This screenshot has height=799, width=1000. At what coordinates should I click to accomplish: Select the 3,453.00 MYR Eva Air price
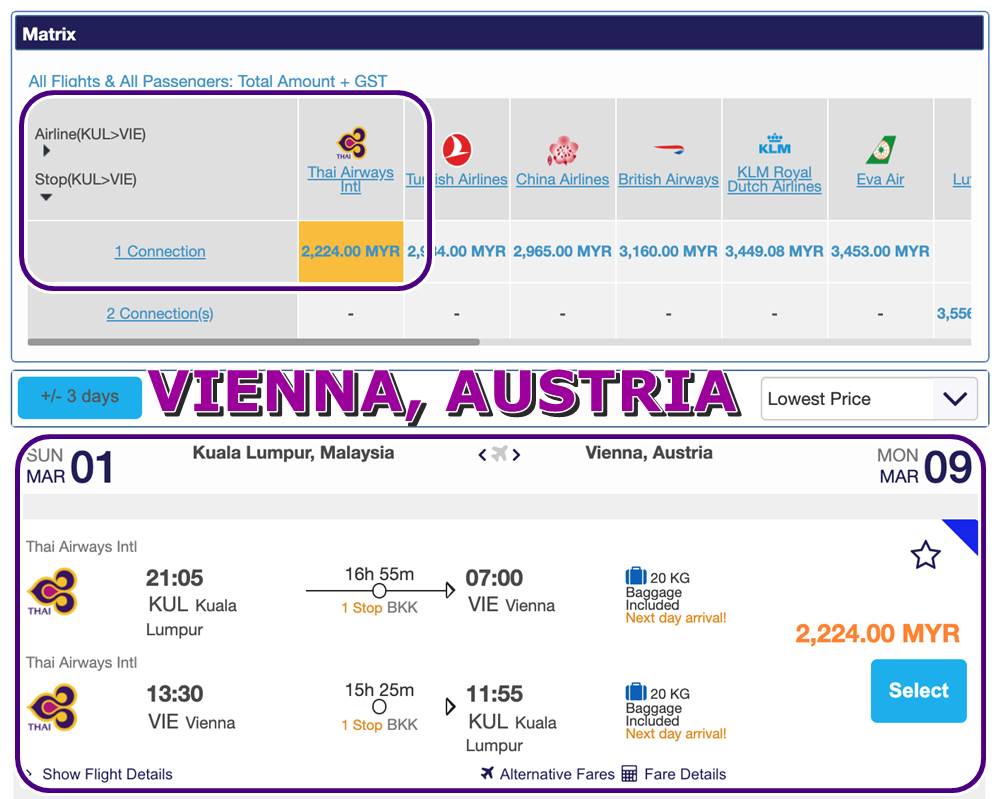880,251
